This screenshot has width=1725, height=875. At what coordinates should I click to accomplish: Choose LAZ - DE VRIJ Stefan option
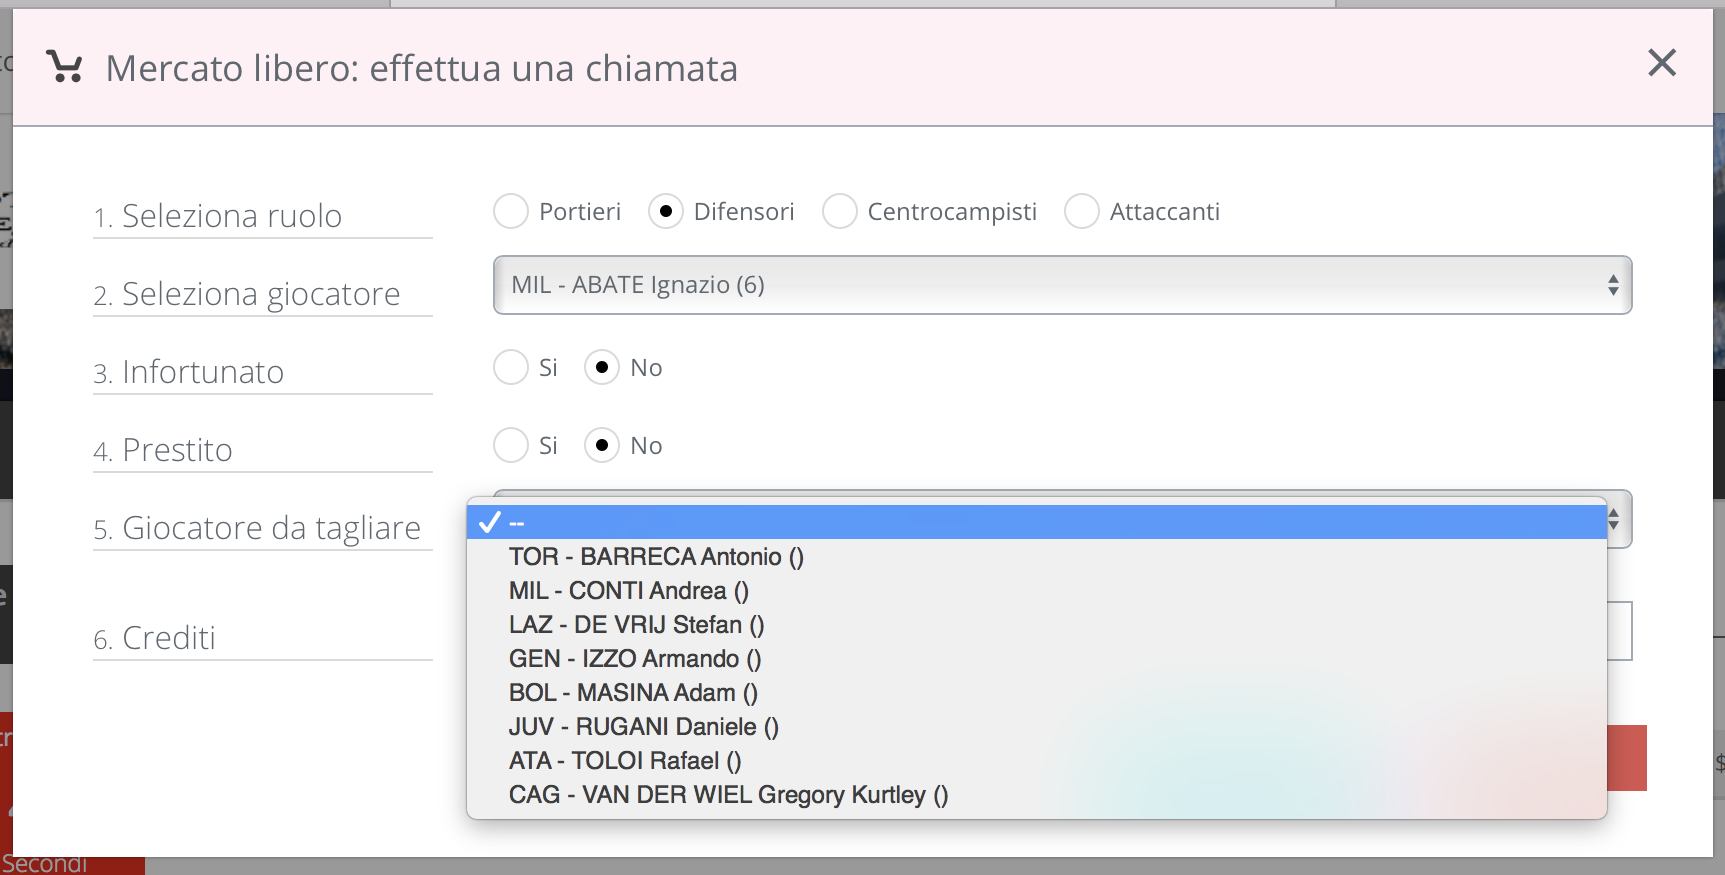pyautogui.click(x=636, y=625)
